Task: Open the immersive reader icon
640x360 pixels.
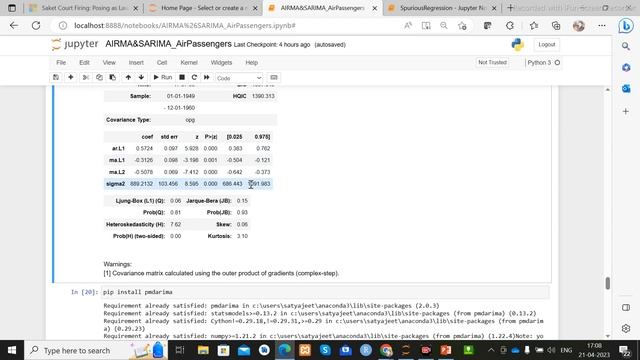Action: [426, 25]
